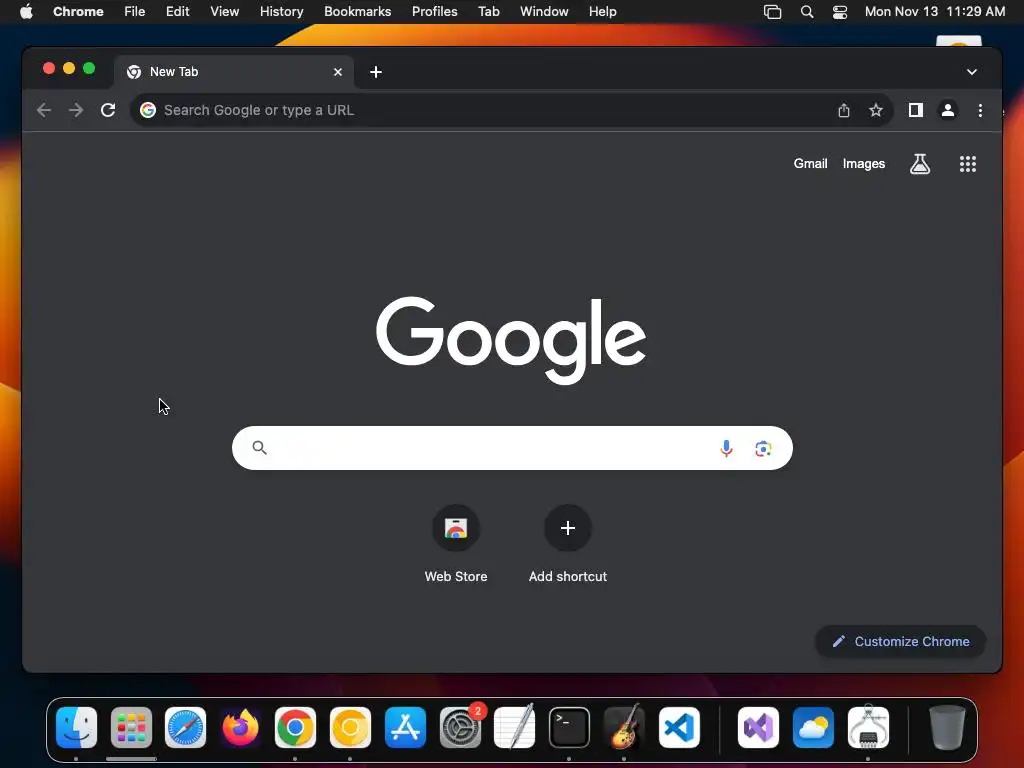The width and height of the screenshot is (1024, 768).
Task: Open the Profiles menu
Action: pyautogui.click(x=434, y=12)
